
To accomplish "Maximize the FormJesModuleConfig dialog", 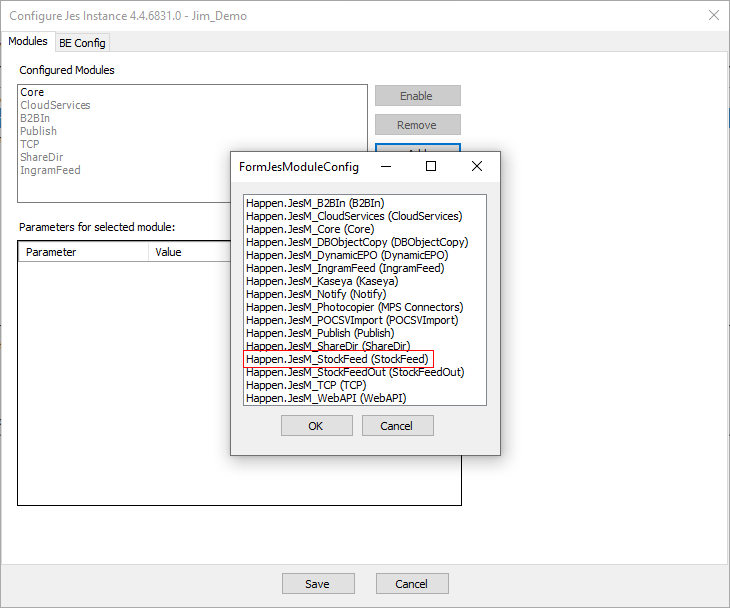I will coord(431,166).
